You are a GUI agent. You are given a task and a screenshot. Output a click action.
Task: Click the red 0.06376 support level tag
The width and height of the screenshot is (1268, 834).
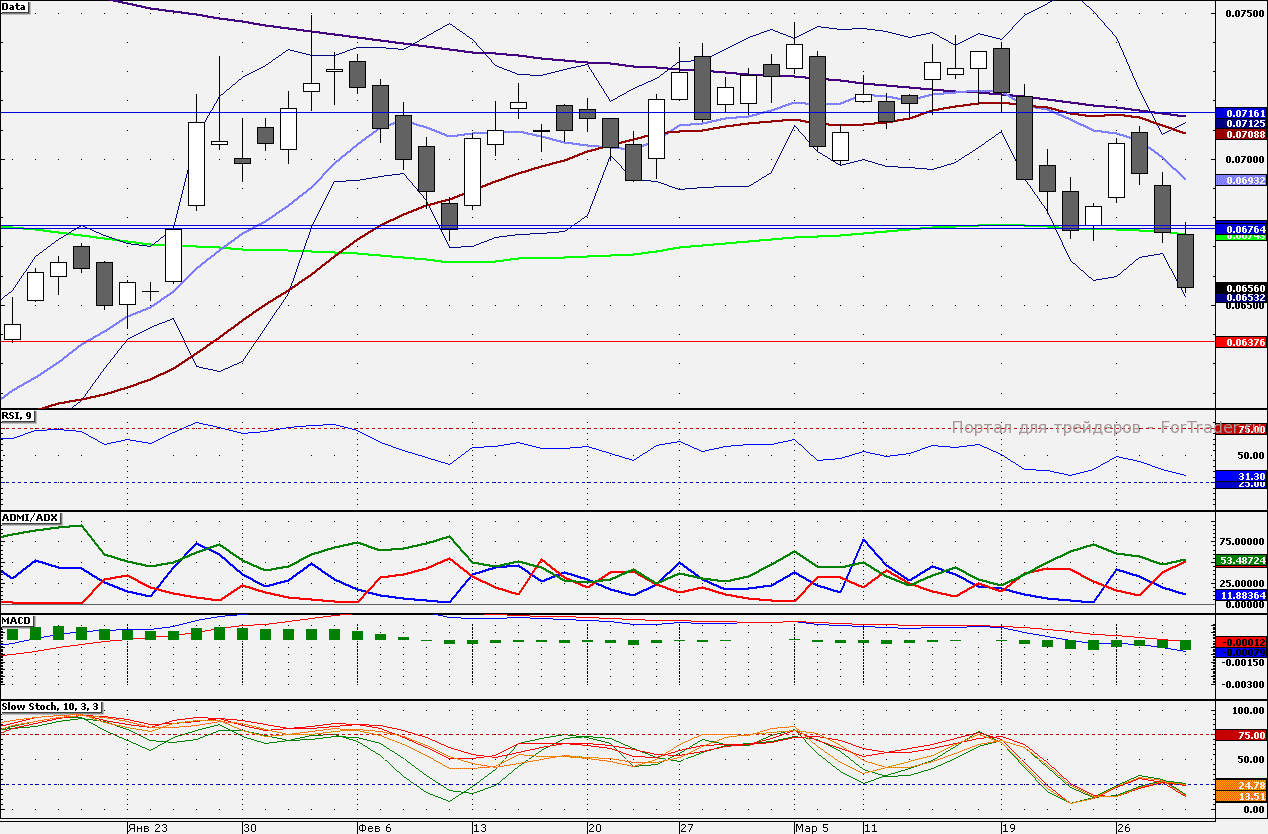(1240, 342)
